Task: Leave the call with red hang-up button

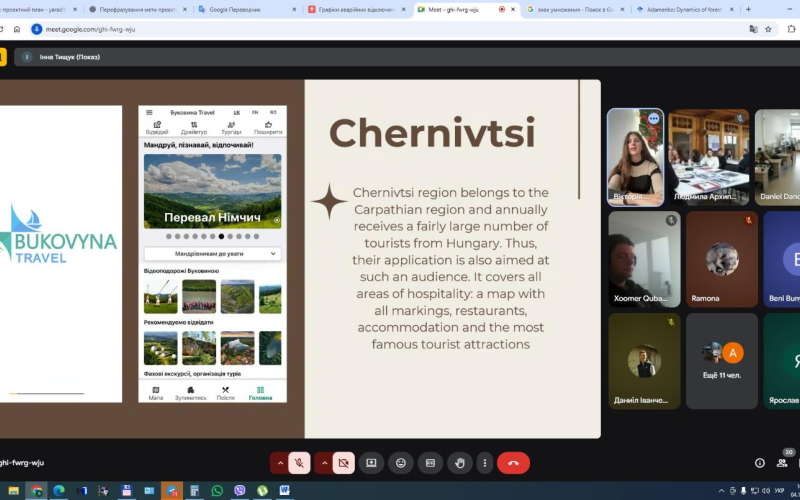Action: [x=513, y=463]
